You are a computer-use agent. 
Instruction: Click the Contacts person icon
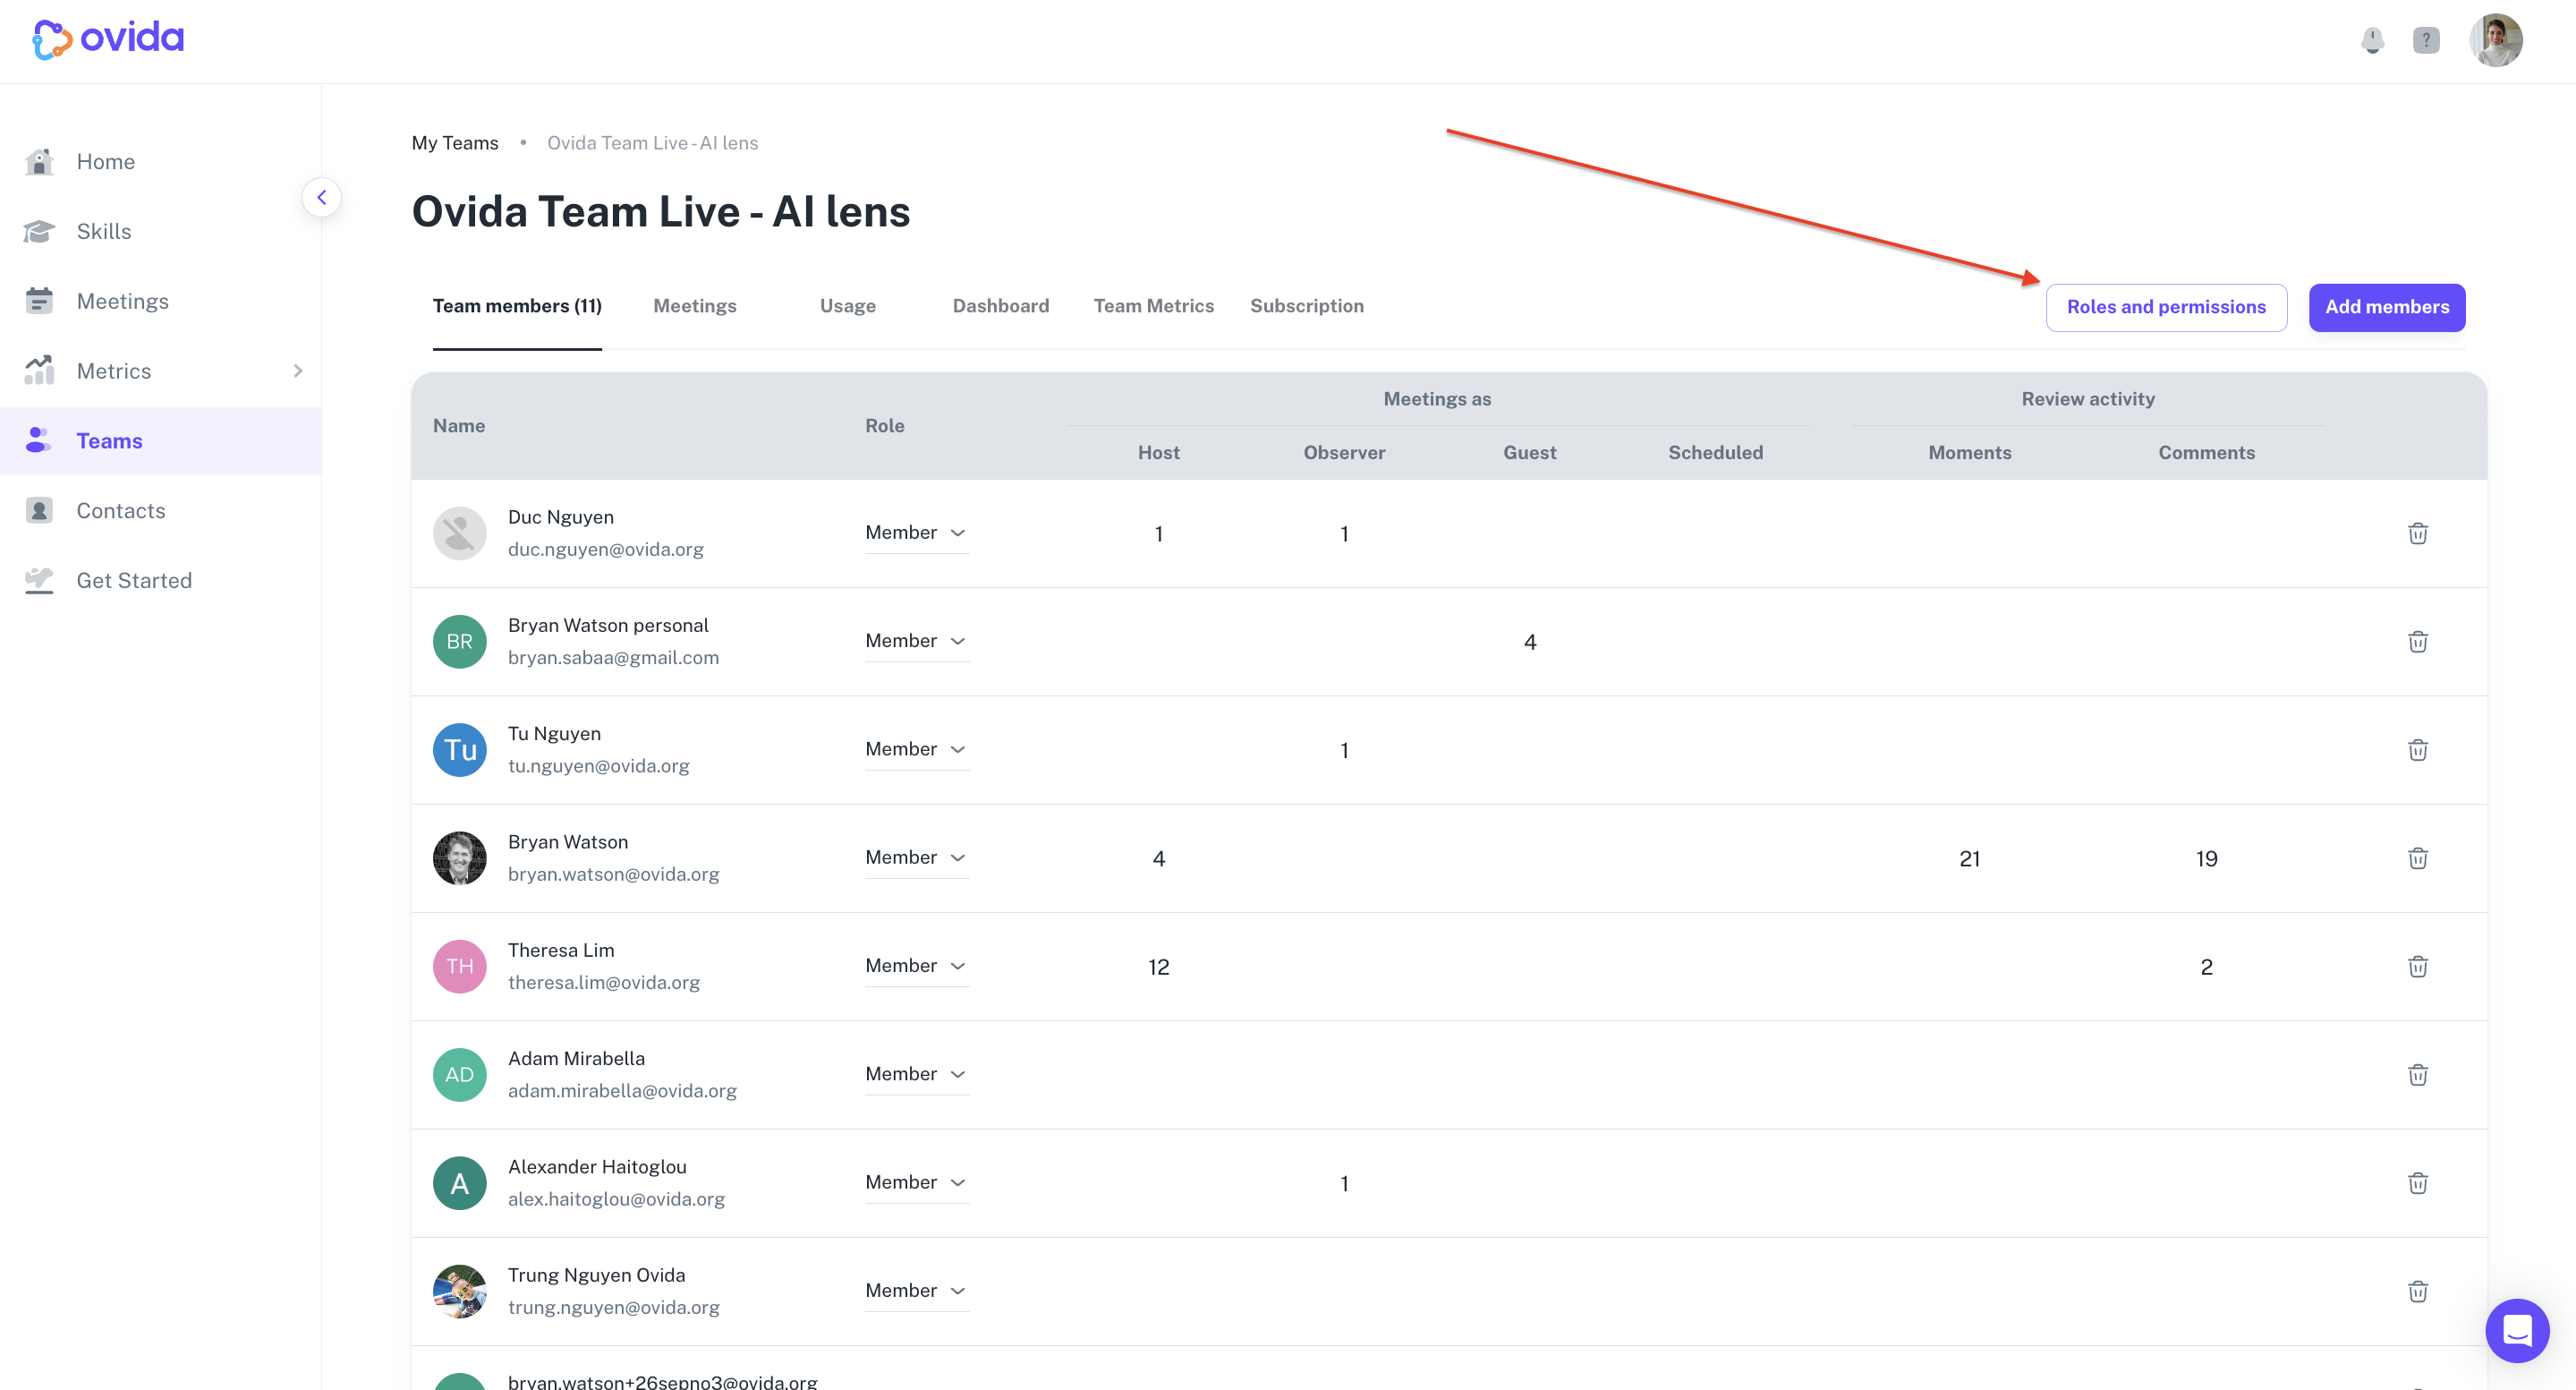[x=39, y=511]
